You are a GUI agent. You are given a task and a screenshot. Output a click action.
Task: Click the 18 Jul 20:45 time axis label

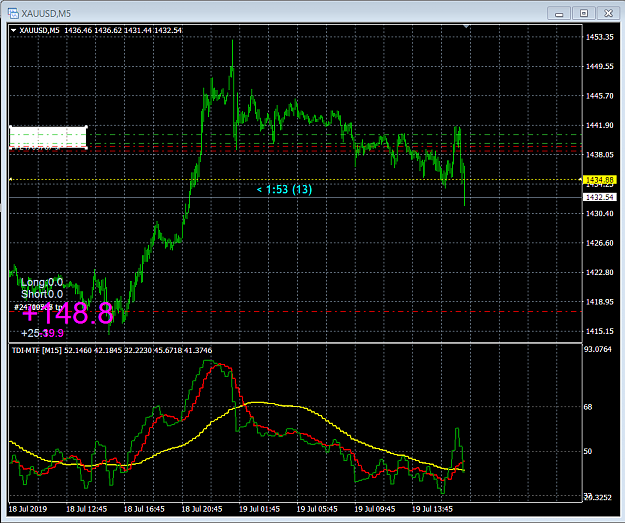tap(202, 509)
